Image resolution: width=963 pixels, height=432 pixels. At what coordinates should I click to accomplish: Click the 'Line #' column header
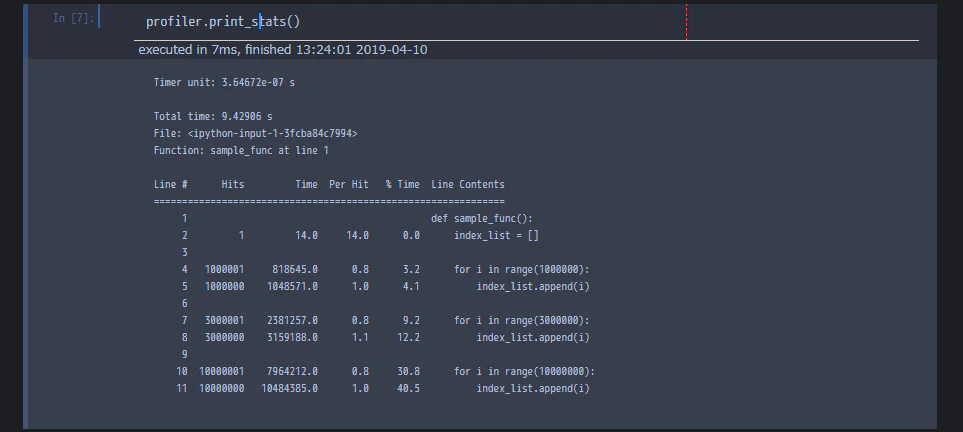pos(171,184)
